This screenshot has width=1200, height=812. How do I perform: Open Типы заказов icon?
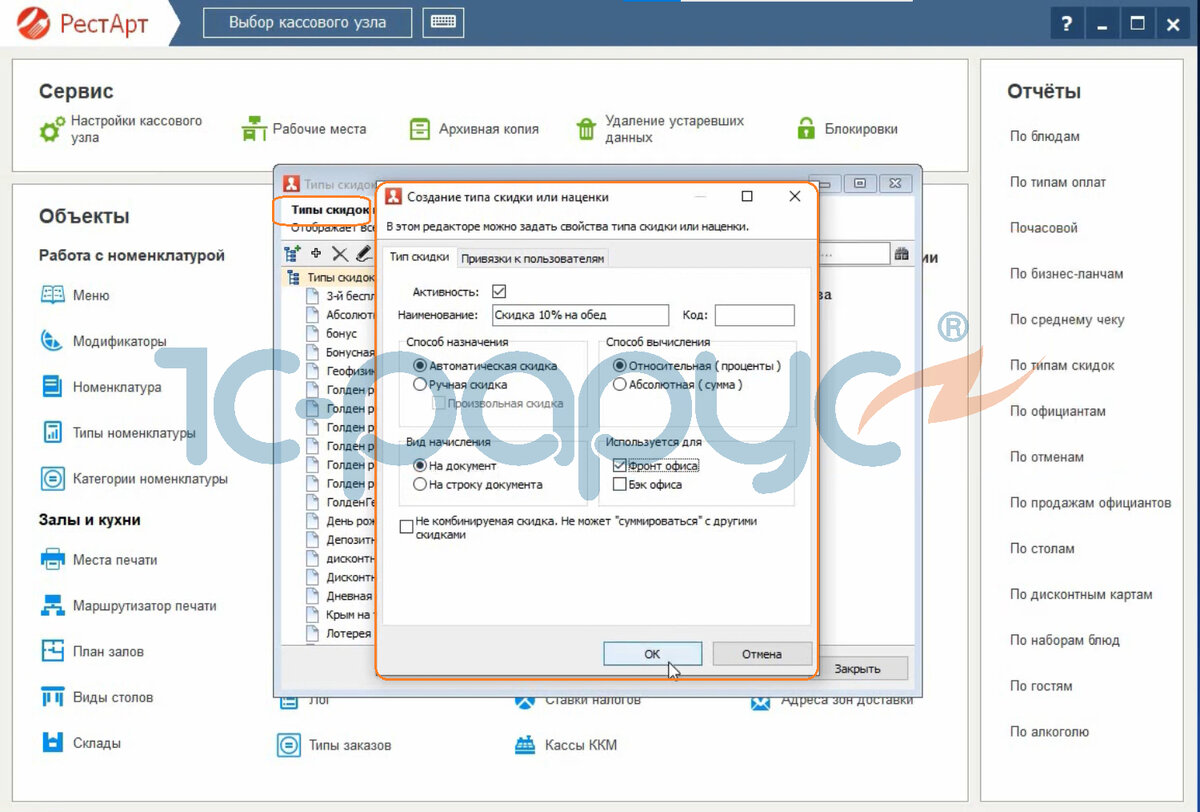[x=289, y=745]
